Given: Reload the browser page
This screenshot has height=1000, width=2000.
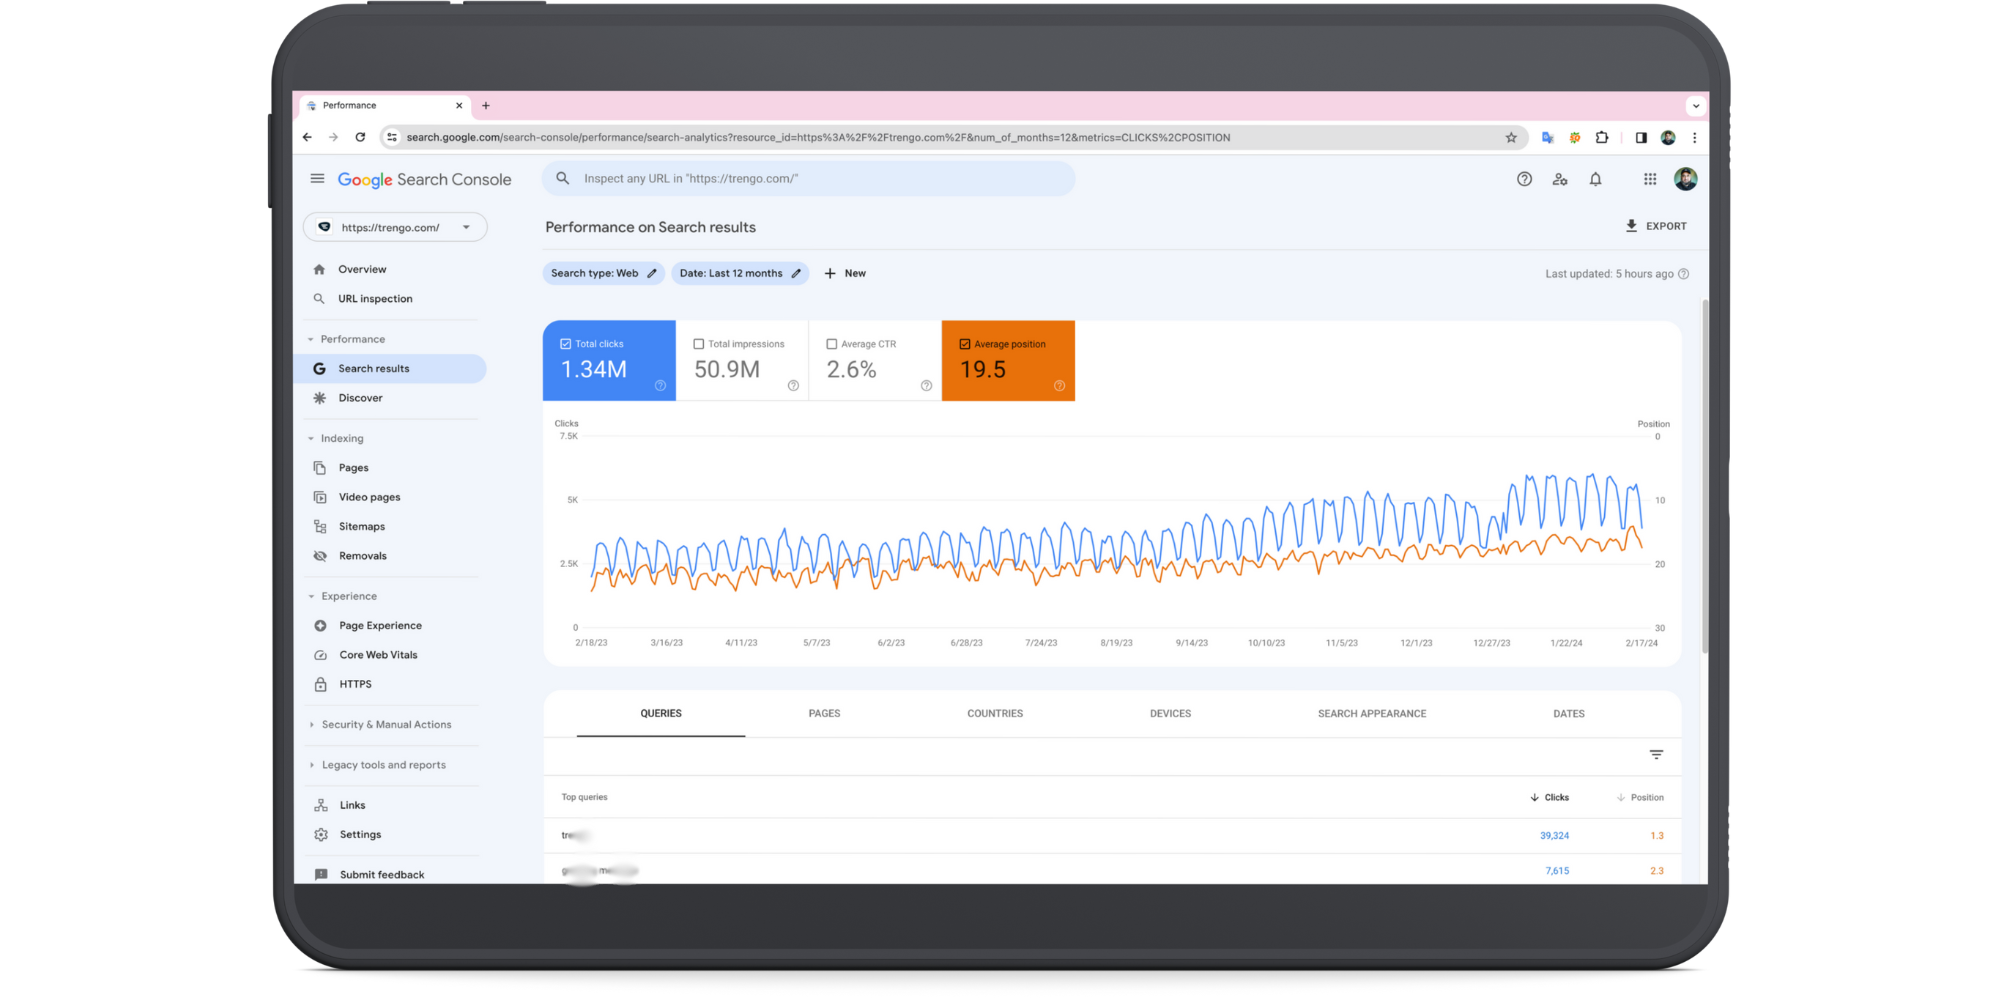Looking at the screenshot, I should (360, 138).
